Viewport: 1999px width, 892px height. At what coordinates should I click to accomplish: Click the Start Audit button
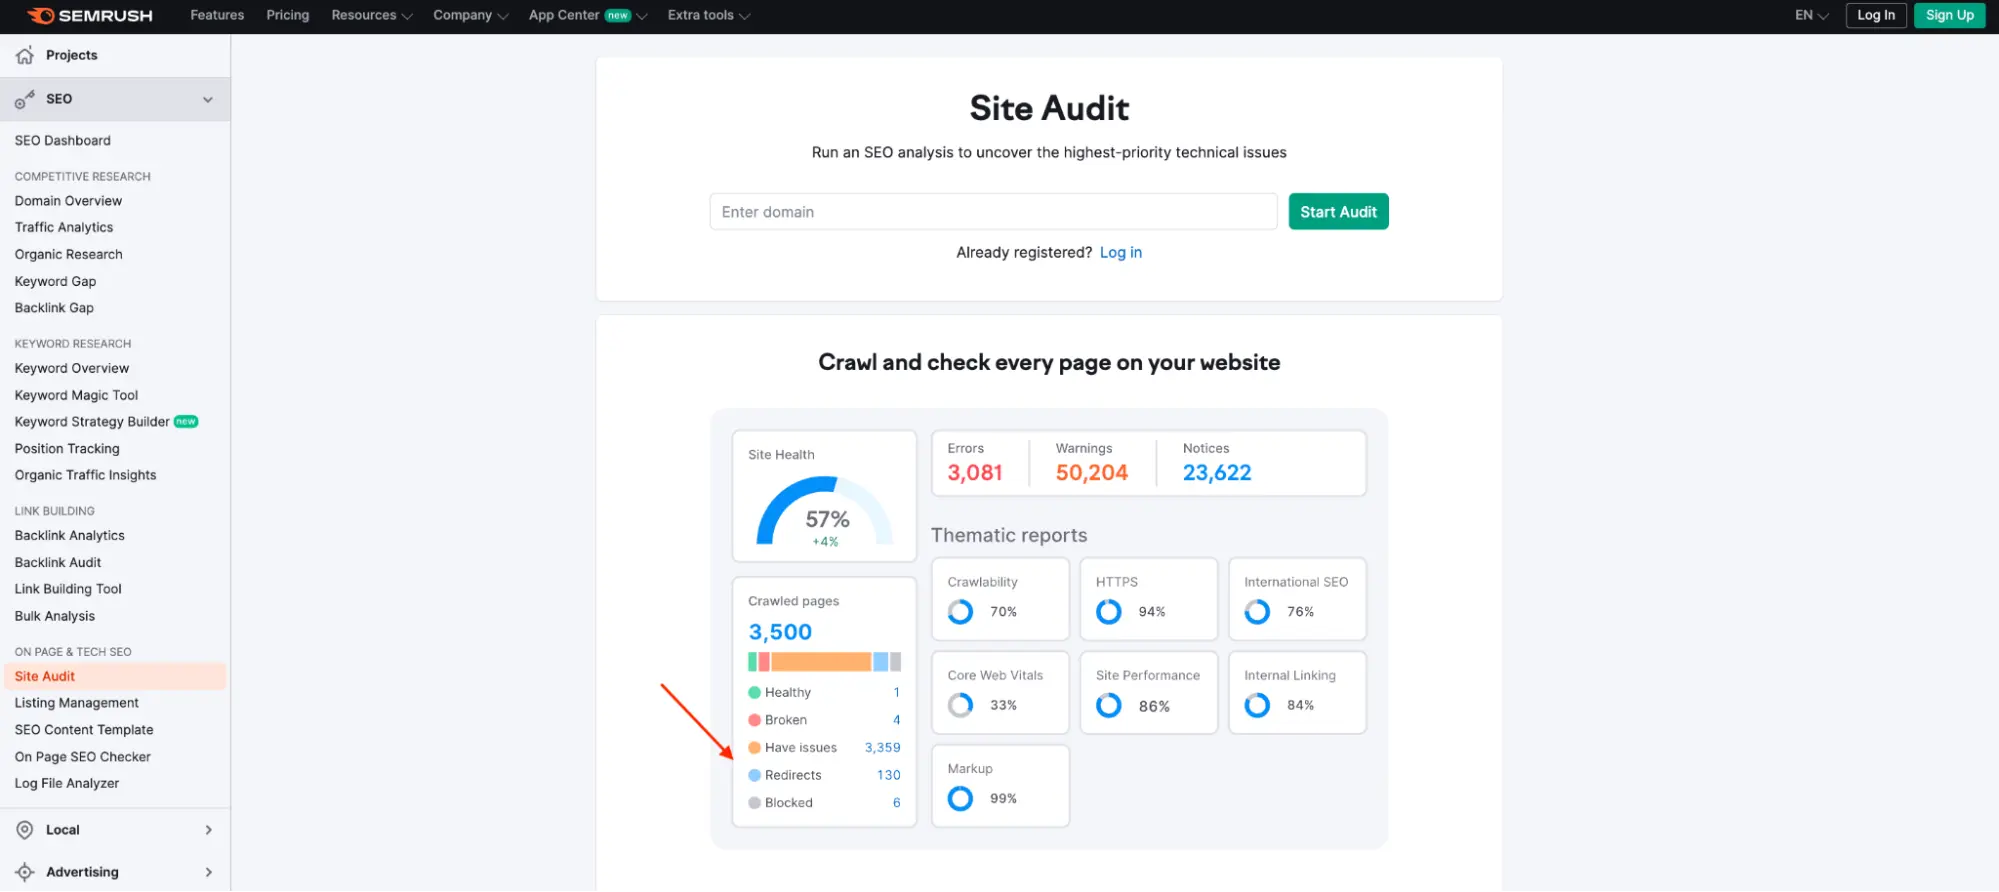click(x=1338, y=212)
